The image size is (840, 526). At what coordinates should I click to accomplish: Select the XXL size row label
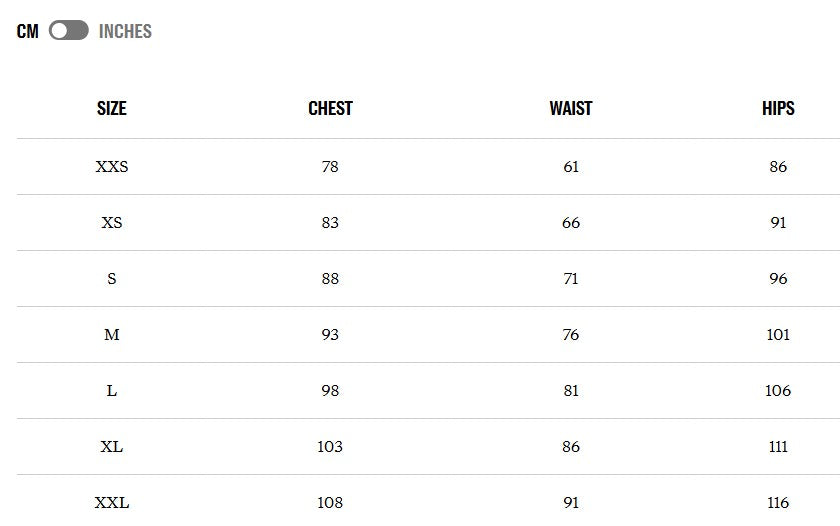pyautogui.click(x=111, y=502)
